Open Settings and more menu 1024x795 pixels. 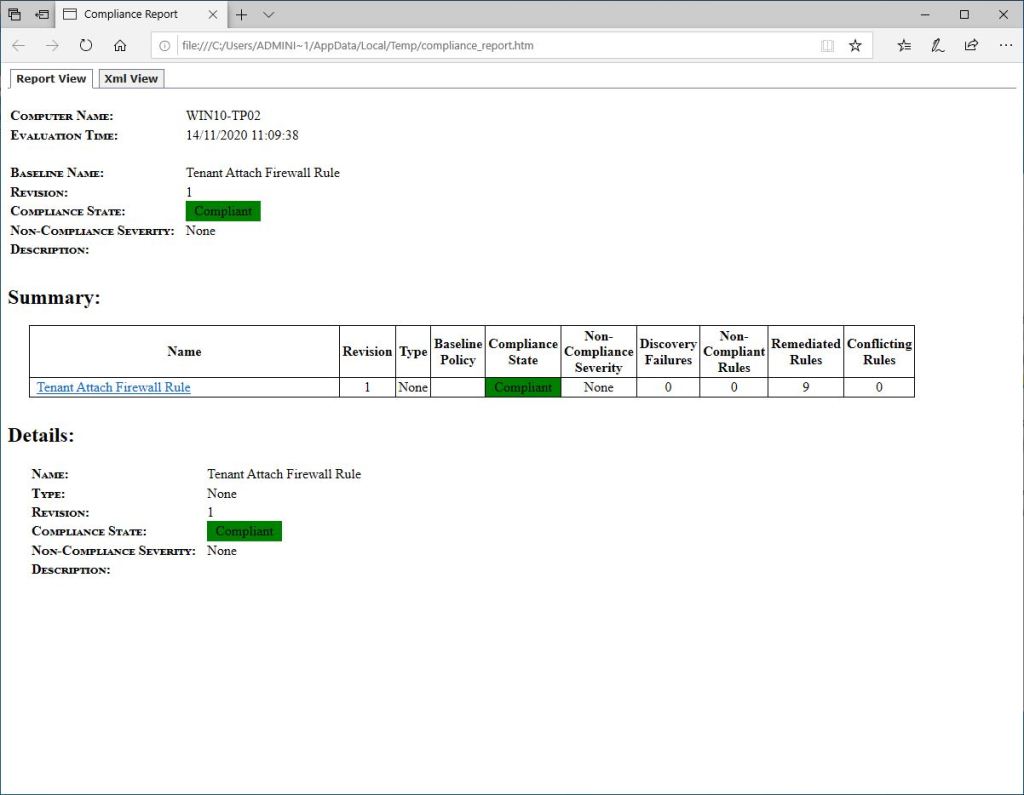(x=1005, y=46)
